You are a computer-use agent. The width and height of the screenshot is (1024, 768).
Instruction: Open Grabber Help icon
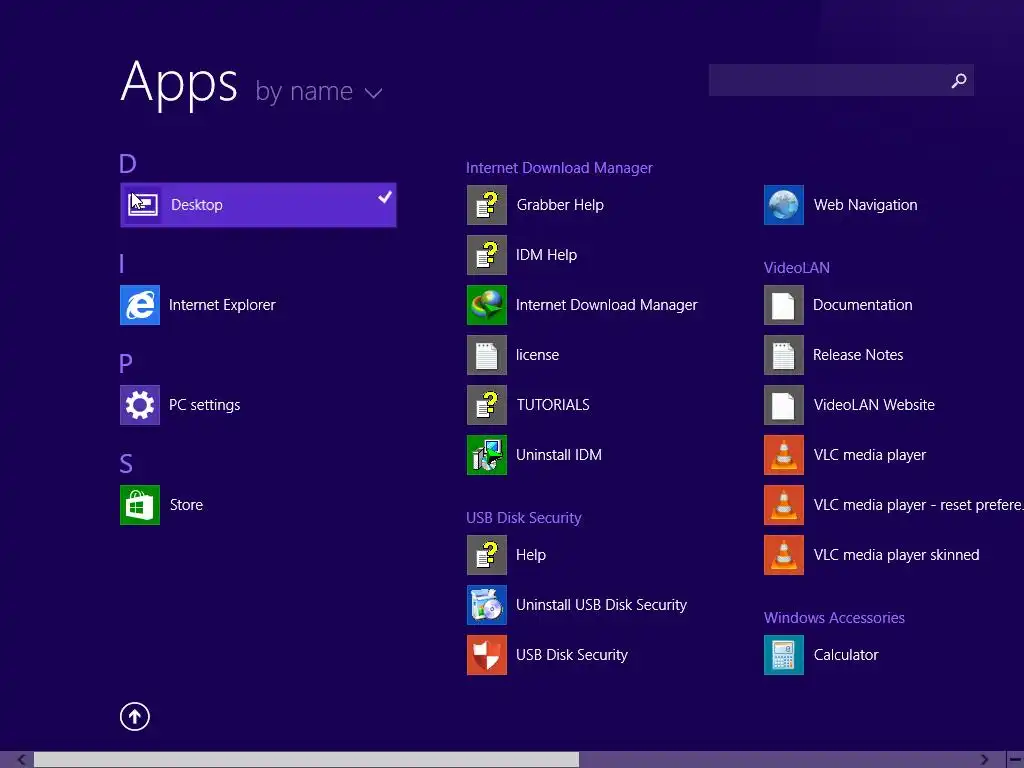point(487,205)
